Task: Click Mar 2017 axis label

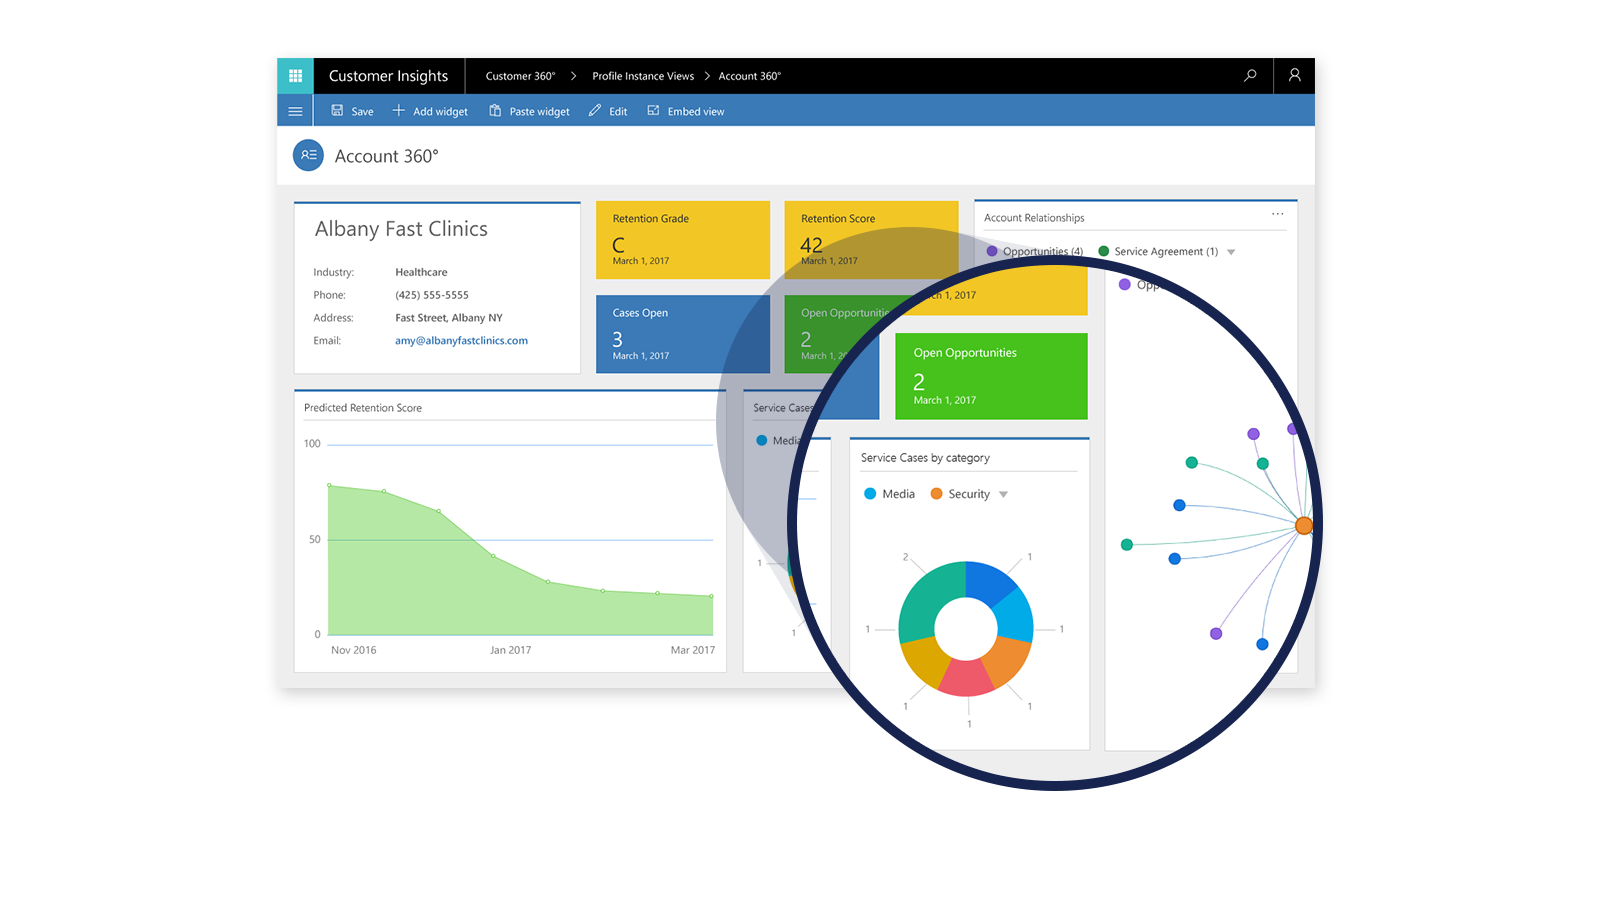Action: (693, 650)
